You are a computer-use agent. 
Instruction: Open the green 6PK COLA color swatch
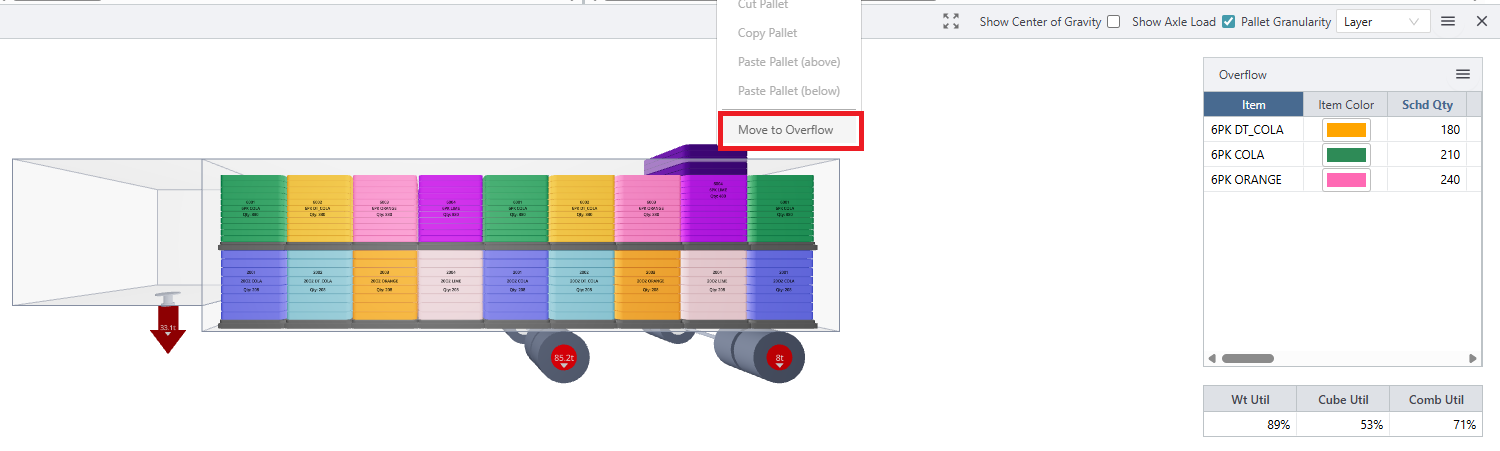(1346, 155)
